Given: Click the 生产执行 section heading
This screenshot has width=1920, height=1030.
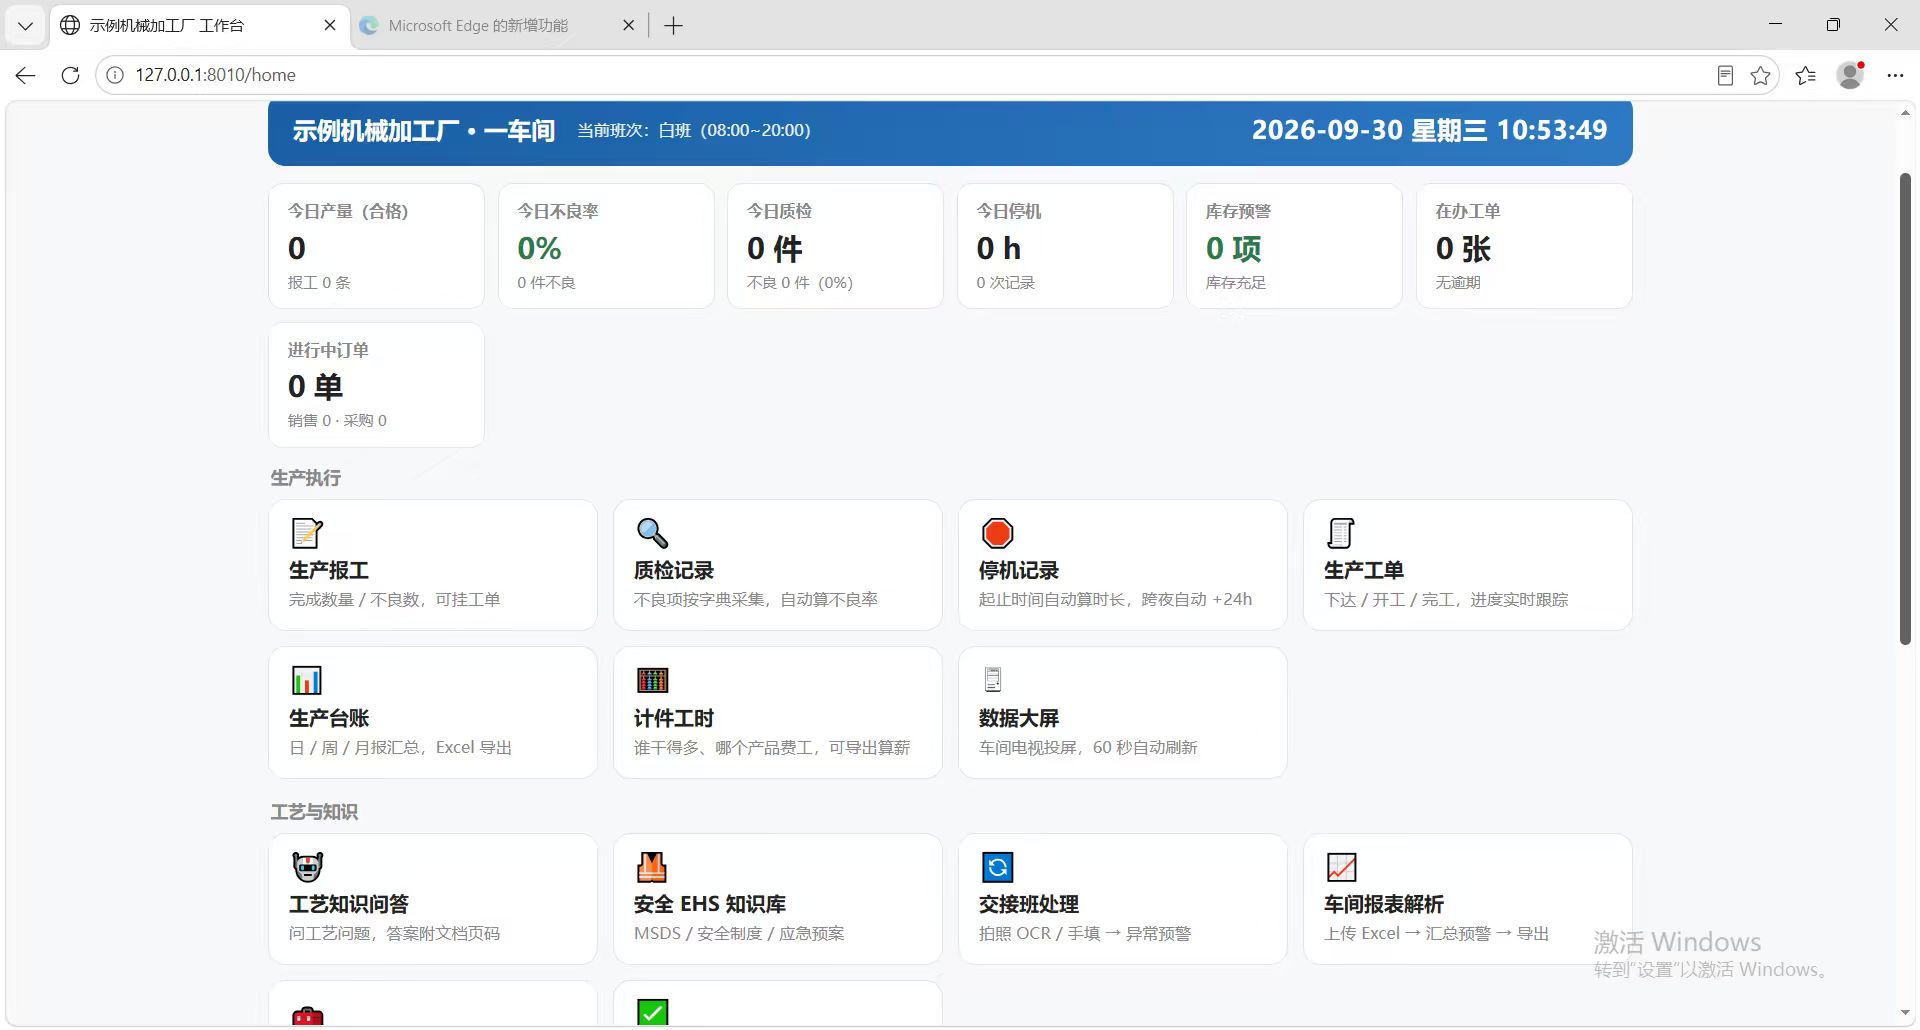Looking at the screenshot, I should click(306, 478).
